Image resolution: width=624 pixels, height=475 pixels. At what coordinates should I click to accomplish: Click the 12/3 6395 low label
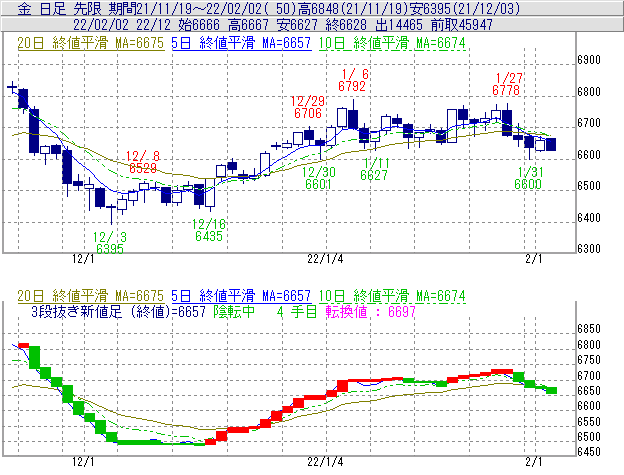110,243
